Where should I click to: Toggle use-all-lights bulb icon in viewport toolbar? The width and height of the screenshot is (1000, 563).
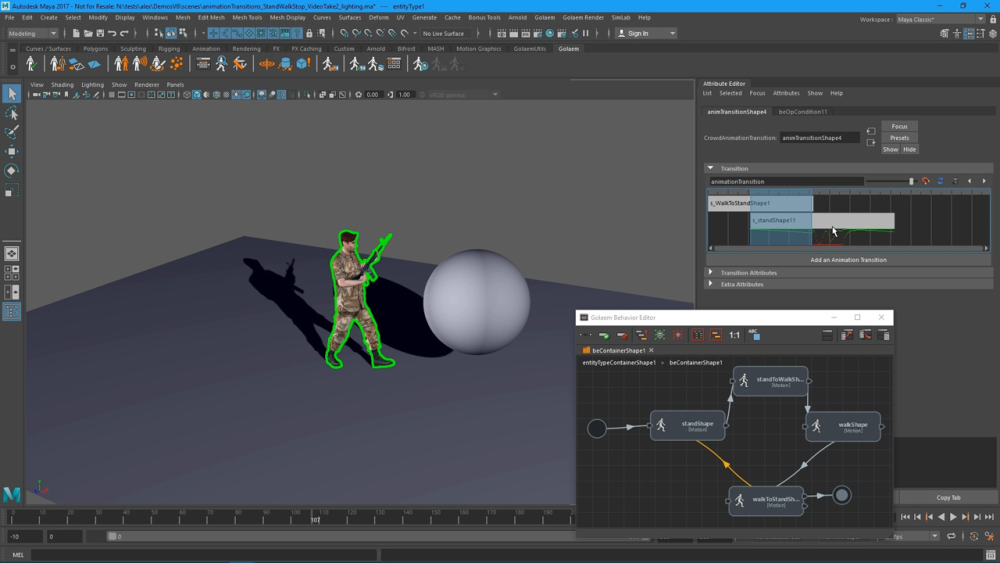236,94
